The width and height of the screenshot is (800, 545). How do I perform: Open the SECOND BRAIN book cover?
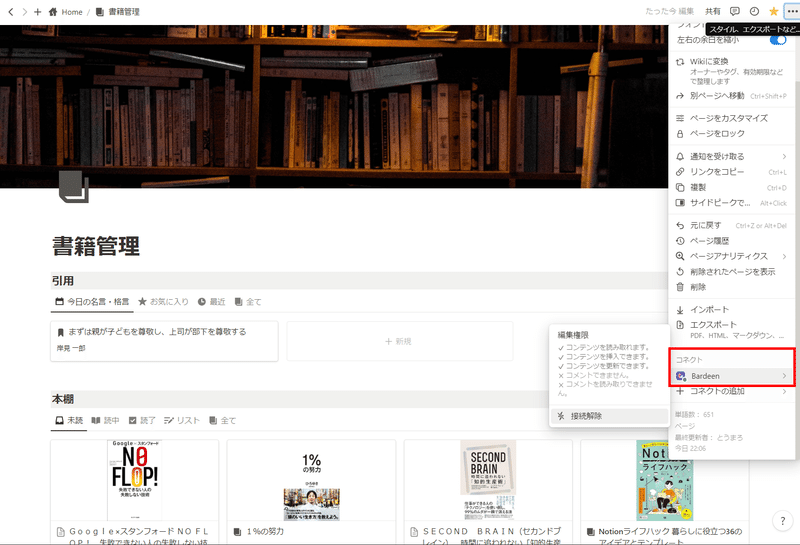pos(488,480)
